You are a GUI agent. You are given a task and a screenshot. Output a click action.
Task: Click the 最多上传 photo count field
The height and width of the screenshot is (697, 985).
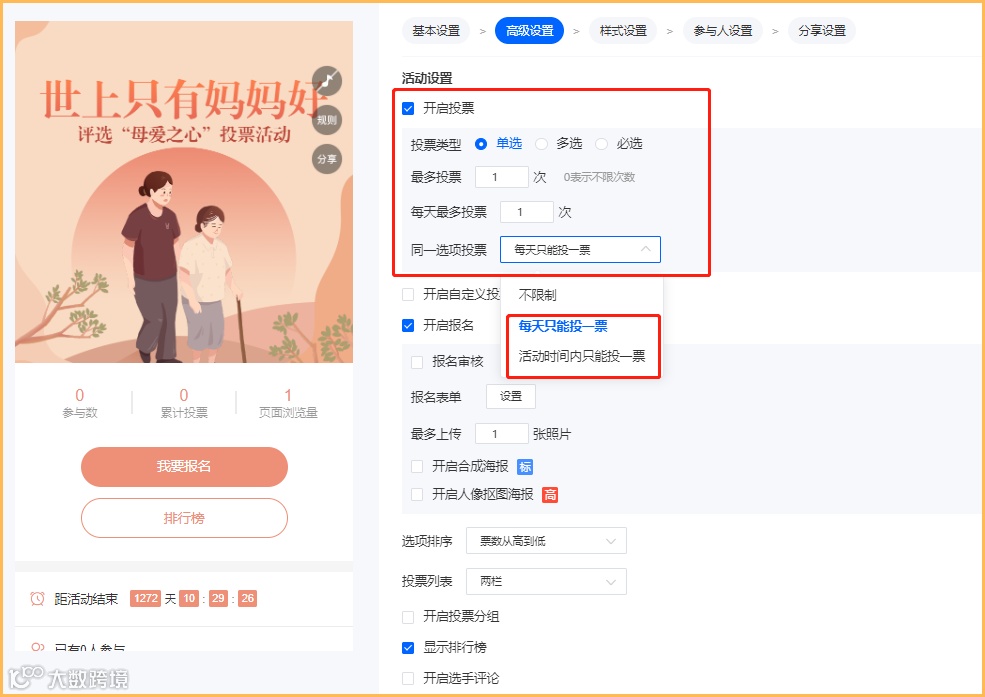tap(501, 434)
